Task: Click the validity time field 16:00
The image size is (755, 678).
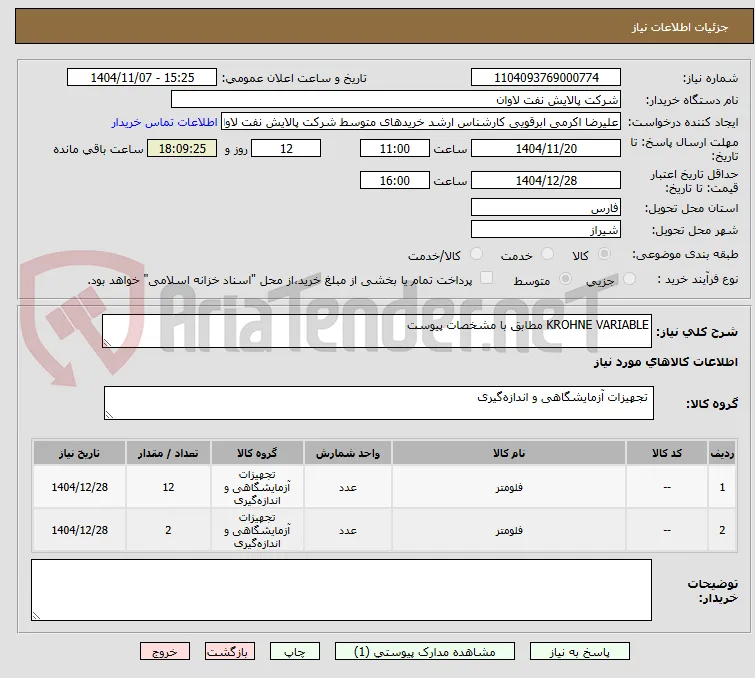Action: coord(394,180)
